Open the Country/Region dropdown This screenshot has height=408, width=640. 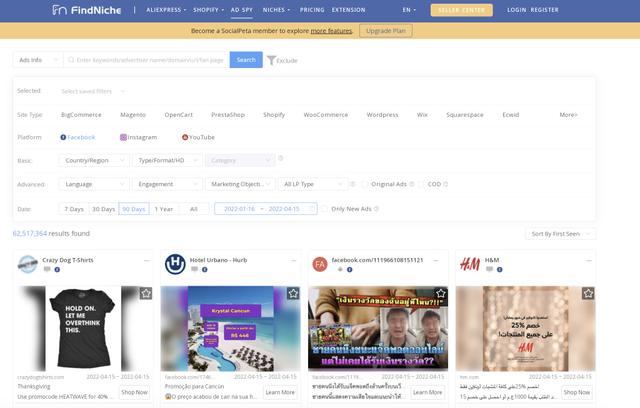(94, 160)
